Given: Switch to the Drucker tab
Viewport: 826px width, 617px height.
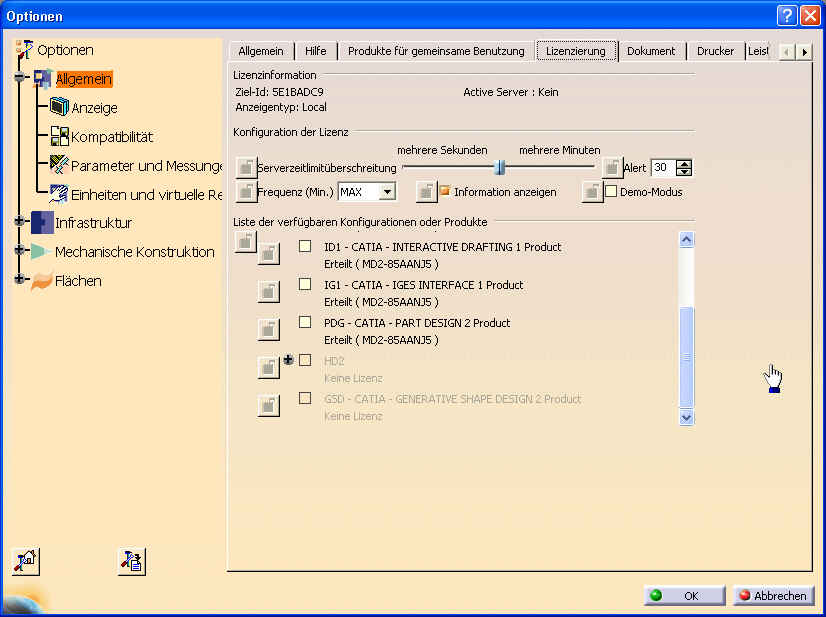Looking at the screenshot, I should pos(715,51).
